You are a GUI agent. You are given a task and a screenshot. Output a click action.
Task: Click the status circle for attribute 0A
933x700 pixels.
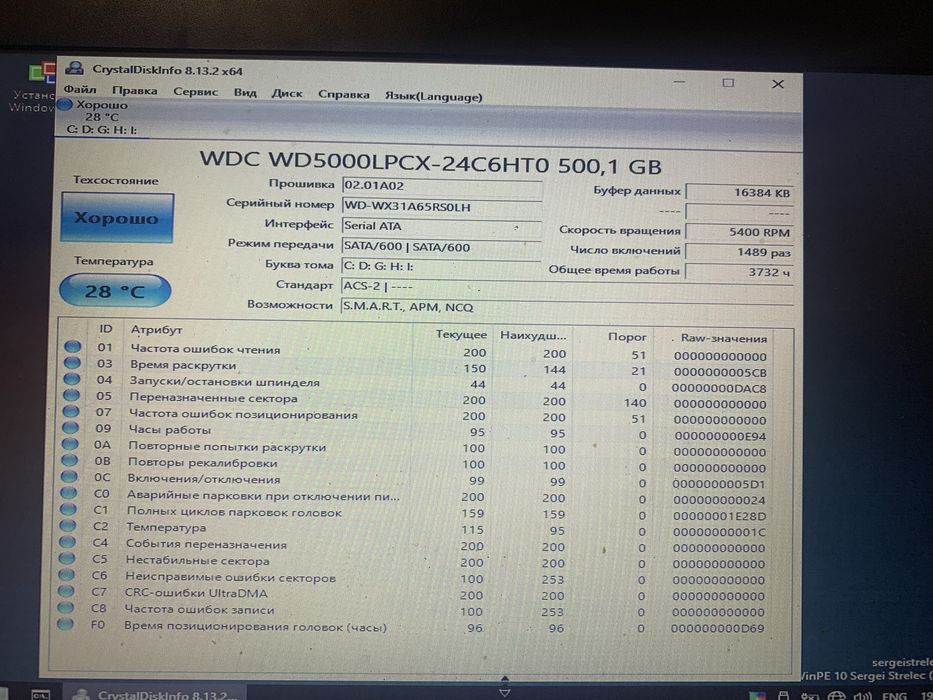coord(70,443)
